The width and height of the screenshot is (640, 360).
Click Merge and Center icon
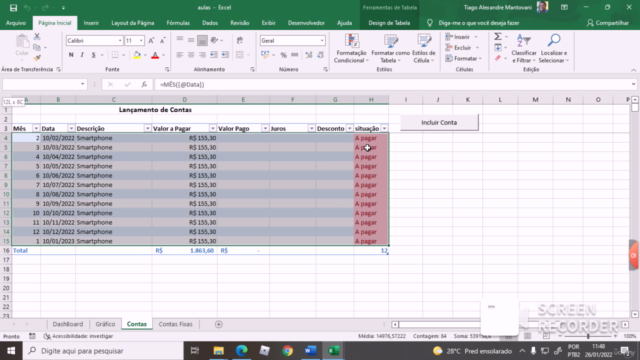click(240, 55)
